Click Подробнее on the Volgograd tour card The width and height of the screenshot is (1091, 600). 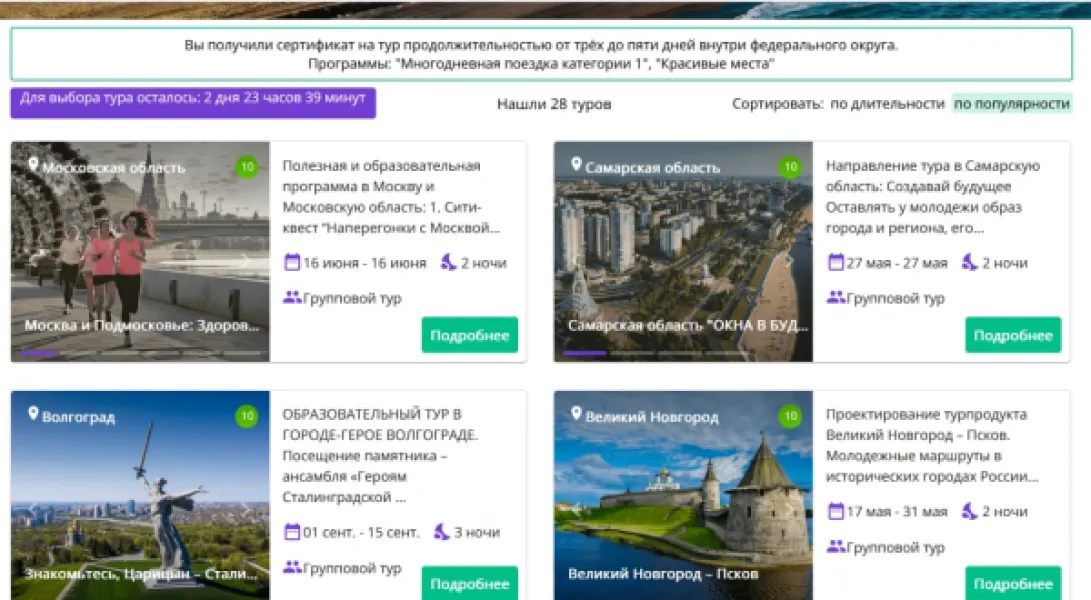470,583
